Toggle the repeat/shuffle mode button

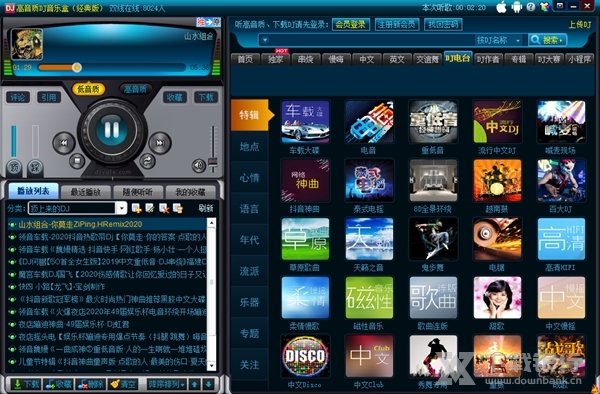pos(147,161)
